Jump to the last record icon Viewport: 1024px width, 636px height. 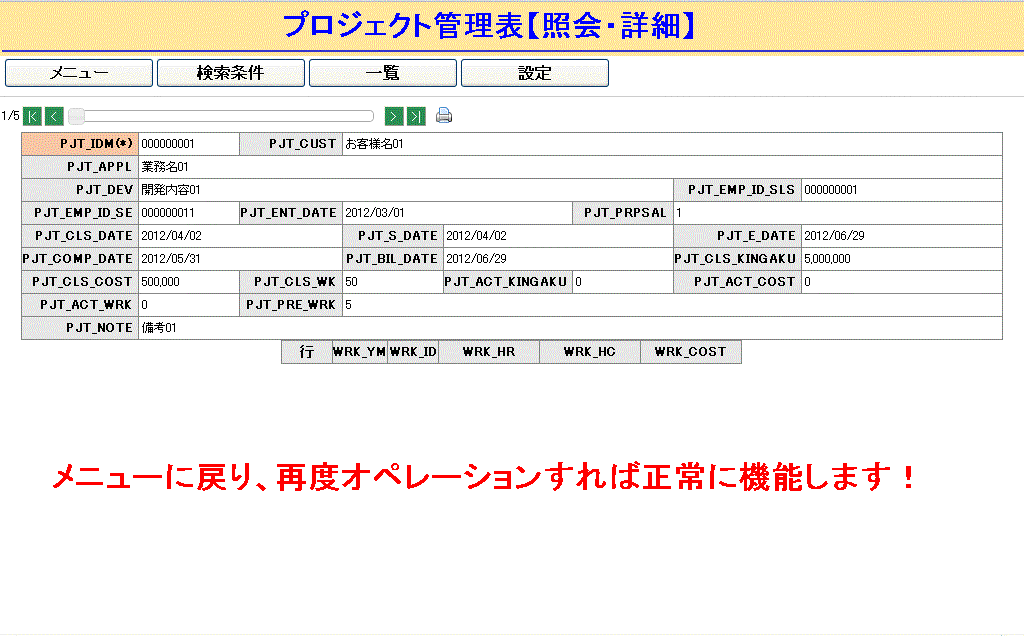click(x=416, y=116)
